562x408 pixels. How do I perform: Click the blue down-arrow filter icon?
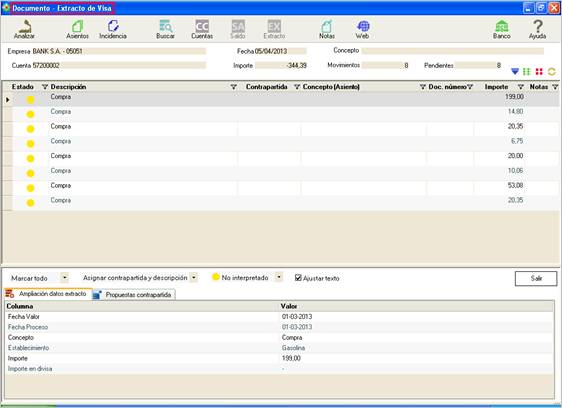pyautogui.click(x=515, y=71)
